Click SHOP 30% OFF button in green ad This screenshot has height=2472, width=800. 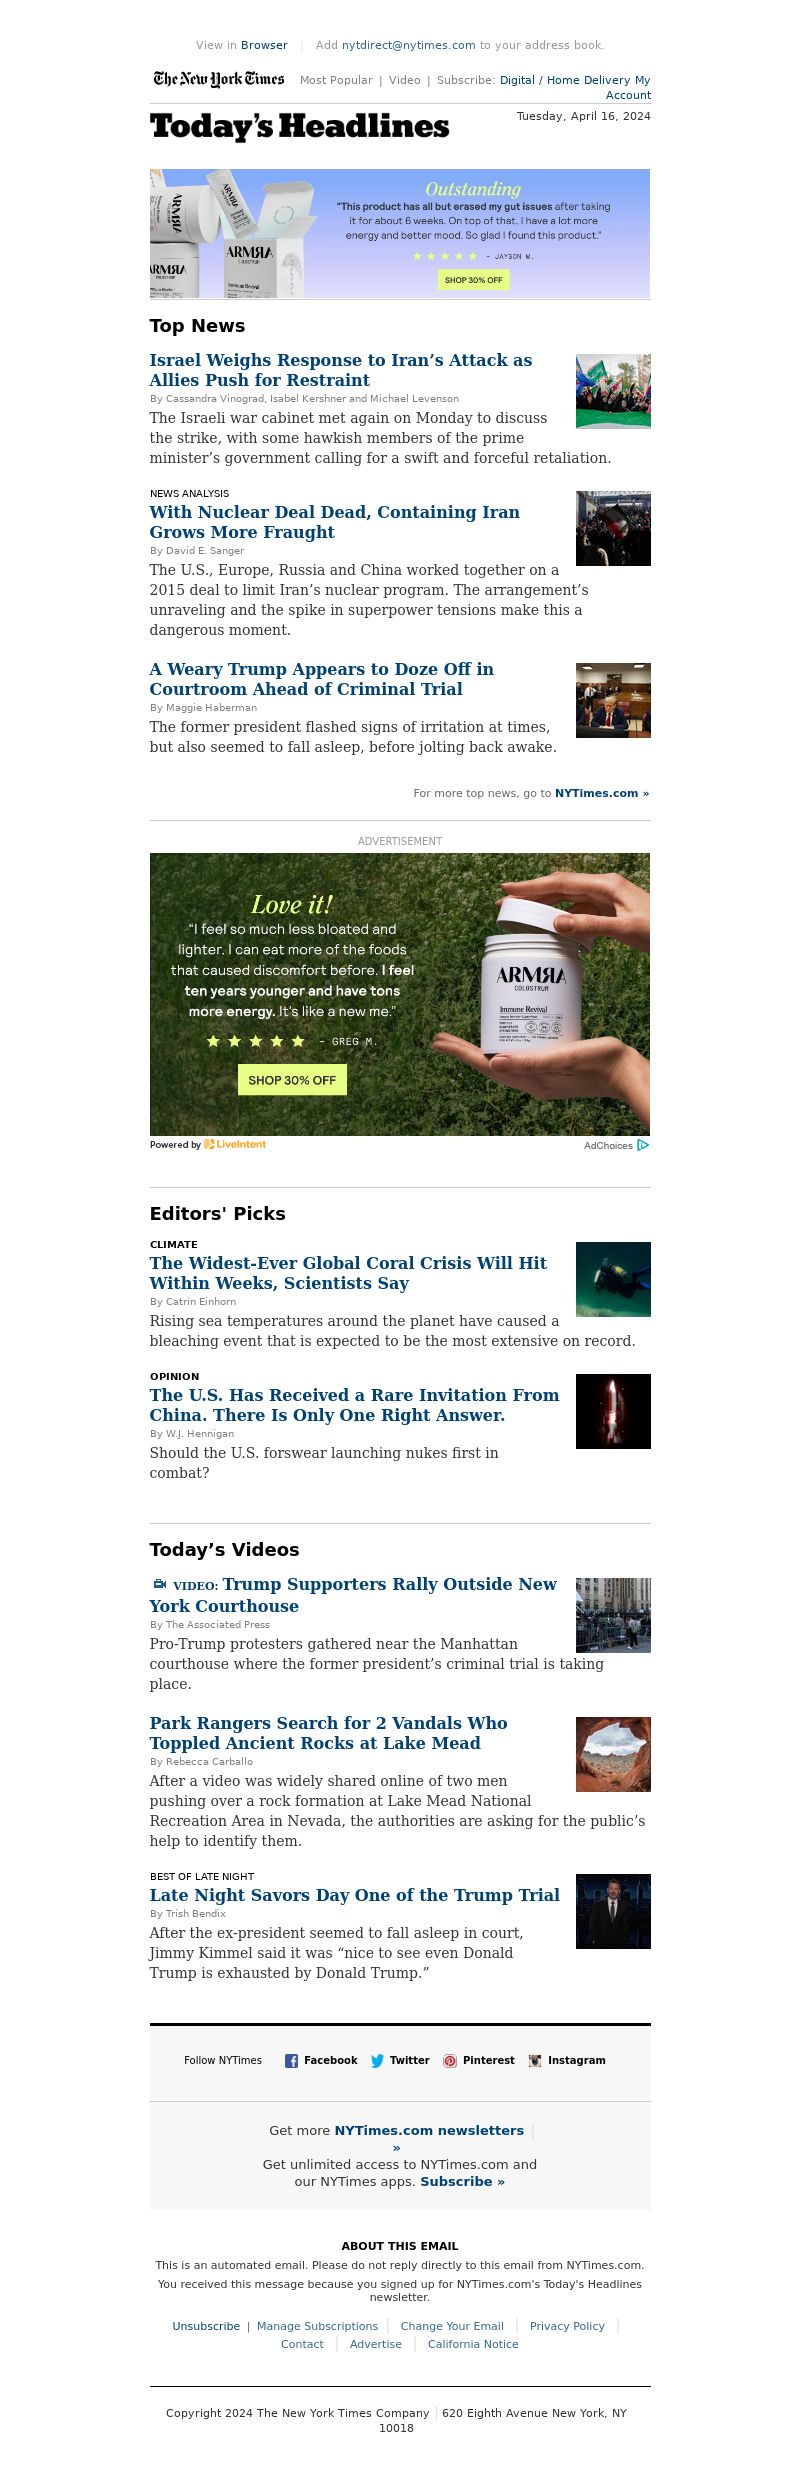pos(292,1080)
